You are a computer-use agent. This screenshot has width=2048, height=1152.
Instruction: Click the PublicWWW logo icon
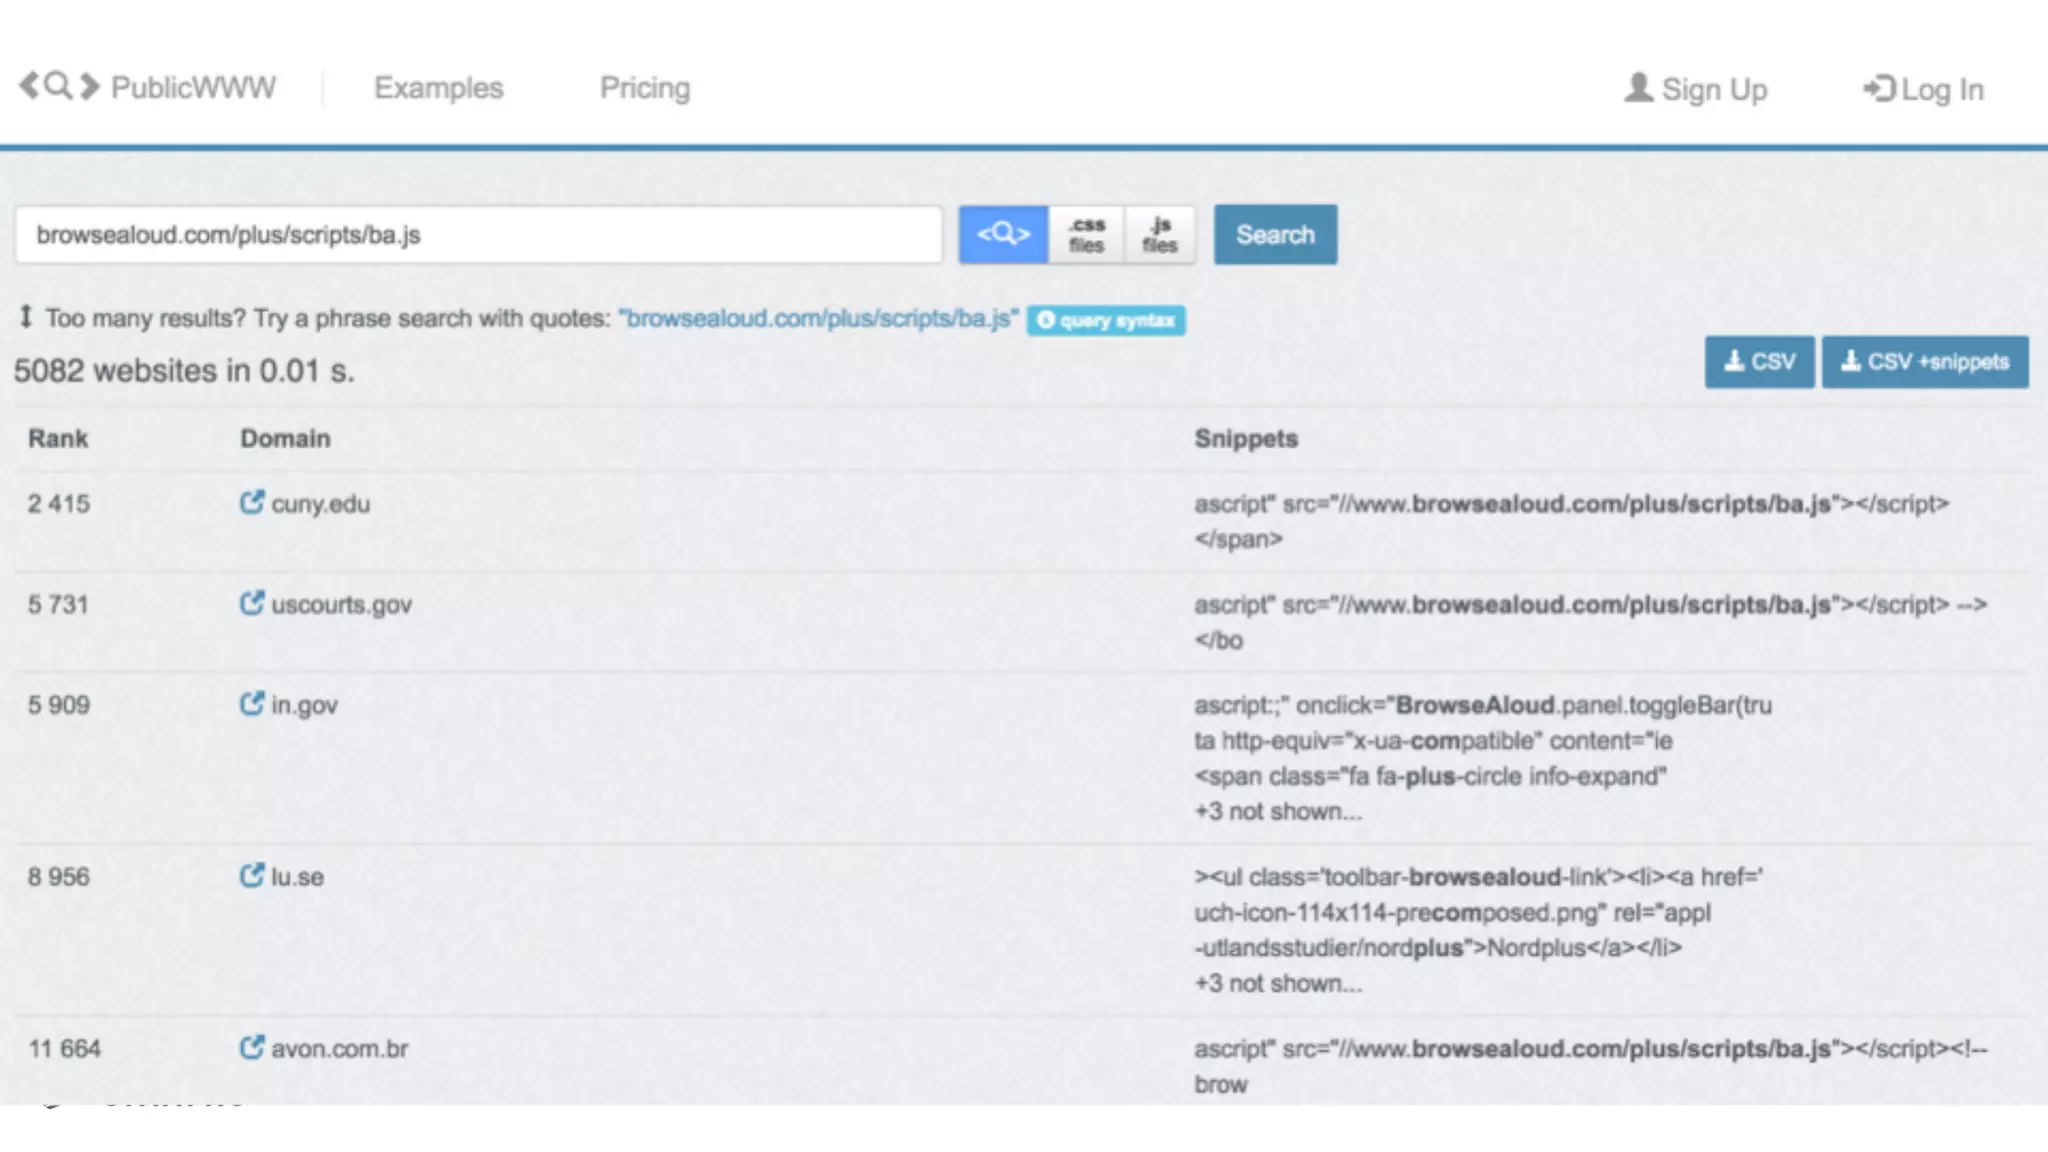tap(59, 87)
